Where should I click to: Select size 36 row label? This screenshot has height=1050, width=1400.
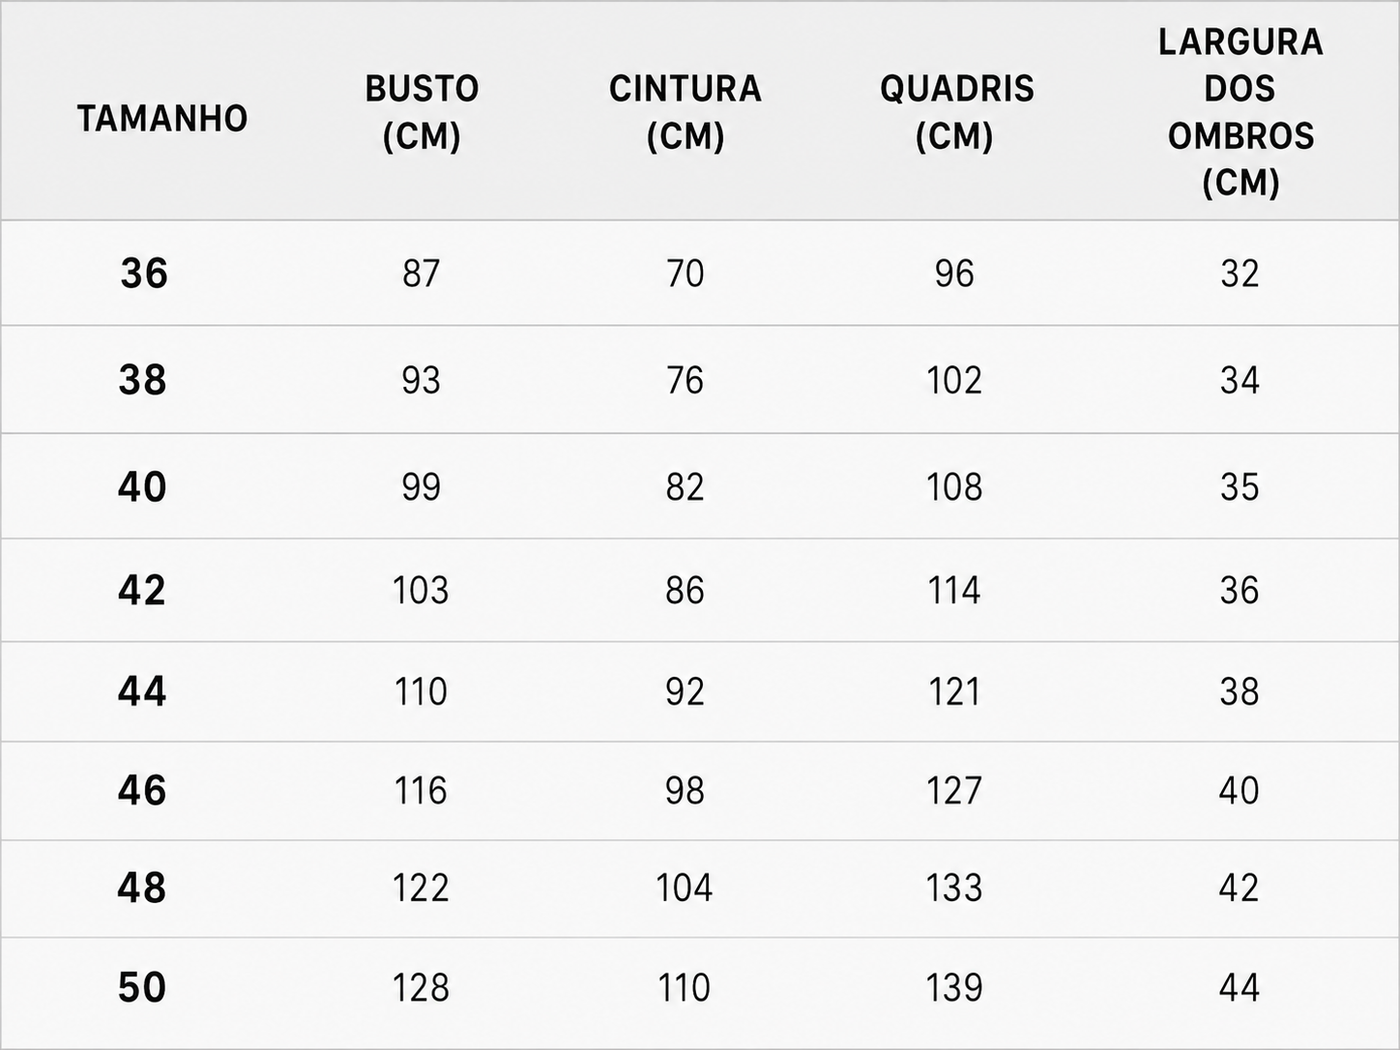(144, 273)
